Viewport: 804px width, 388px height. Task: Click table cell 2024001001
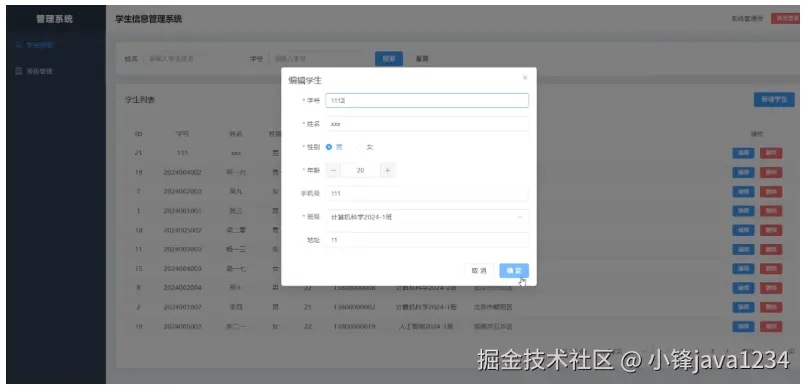pos(183,211)
